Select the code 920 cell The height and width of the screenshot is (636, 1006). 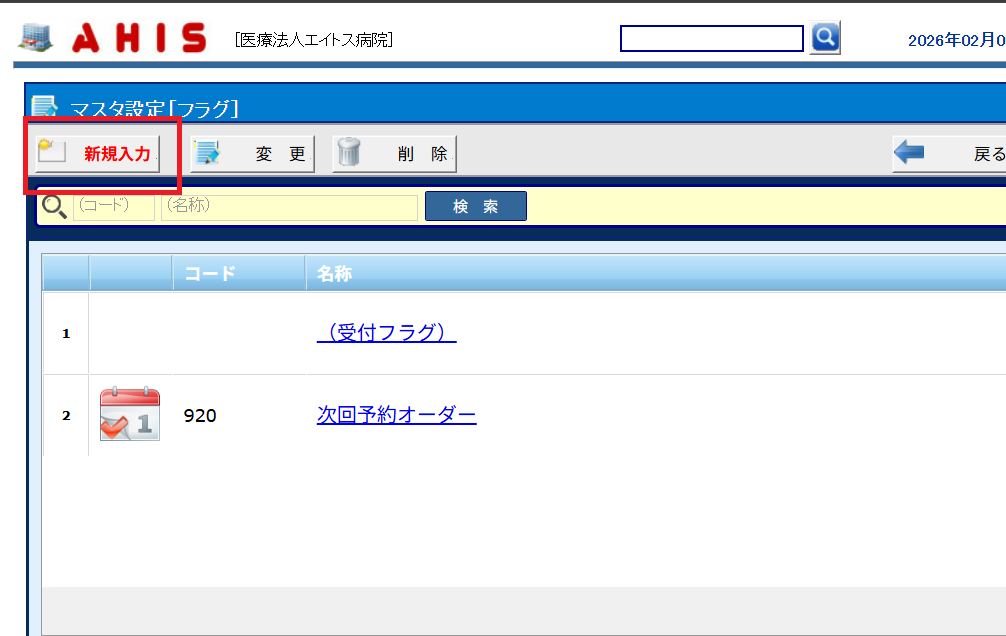point(200,415)
